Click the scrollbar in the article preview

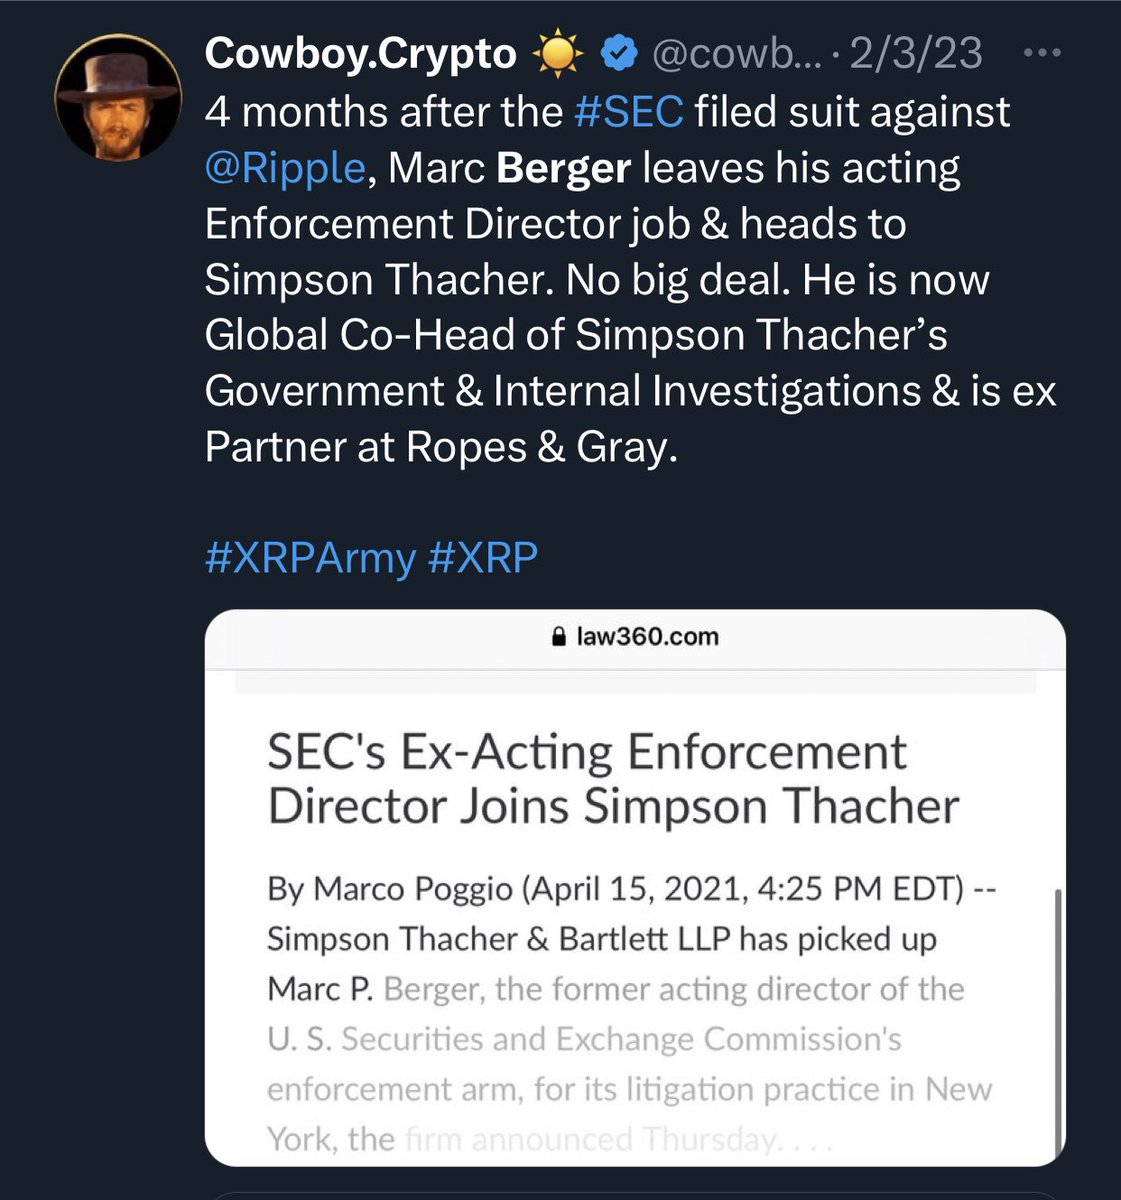coord(1058,1010)
